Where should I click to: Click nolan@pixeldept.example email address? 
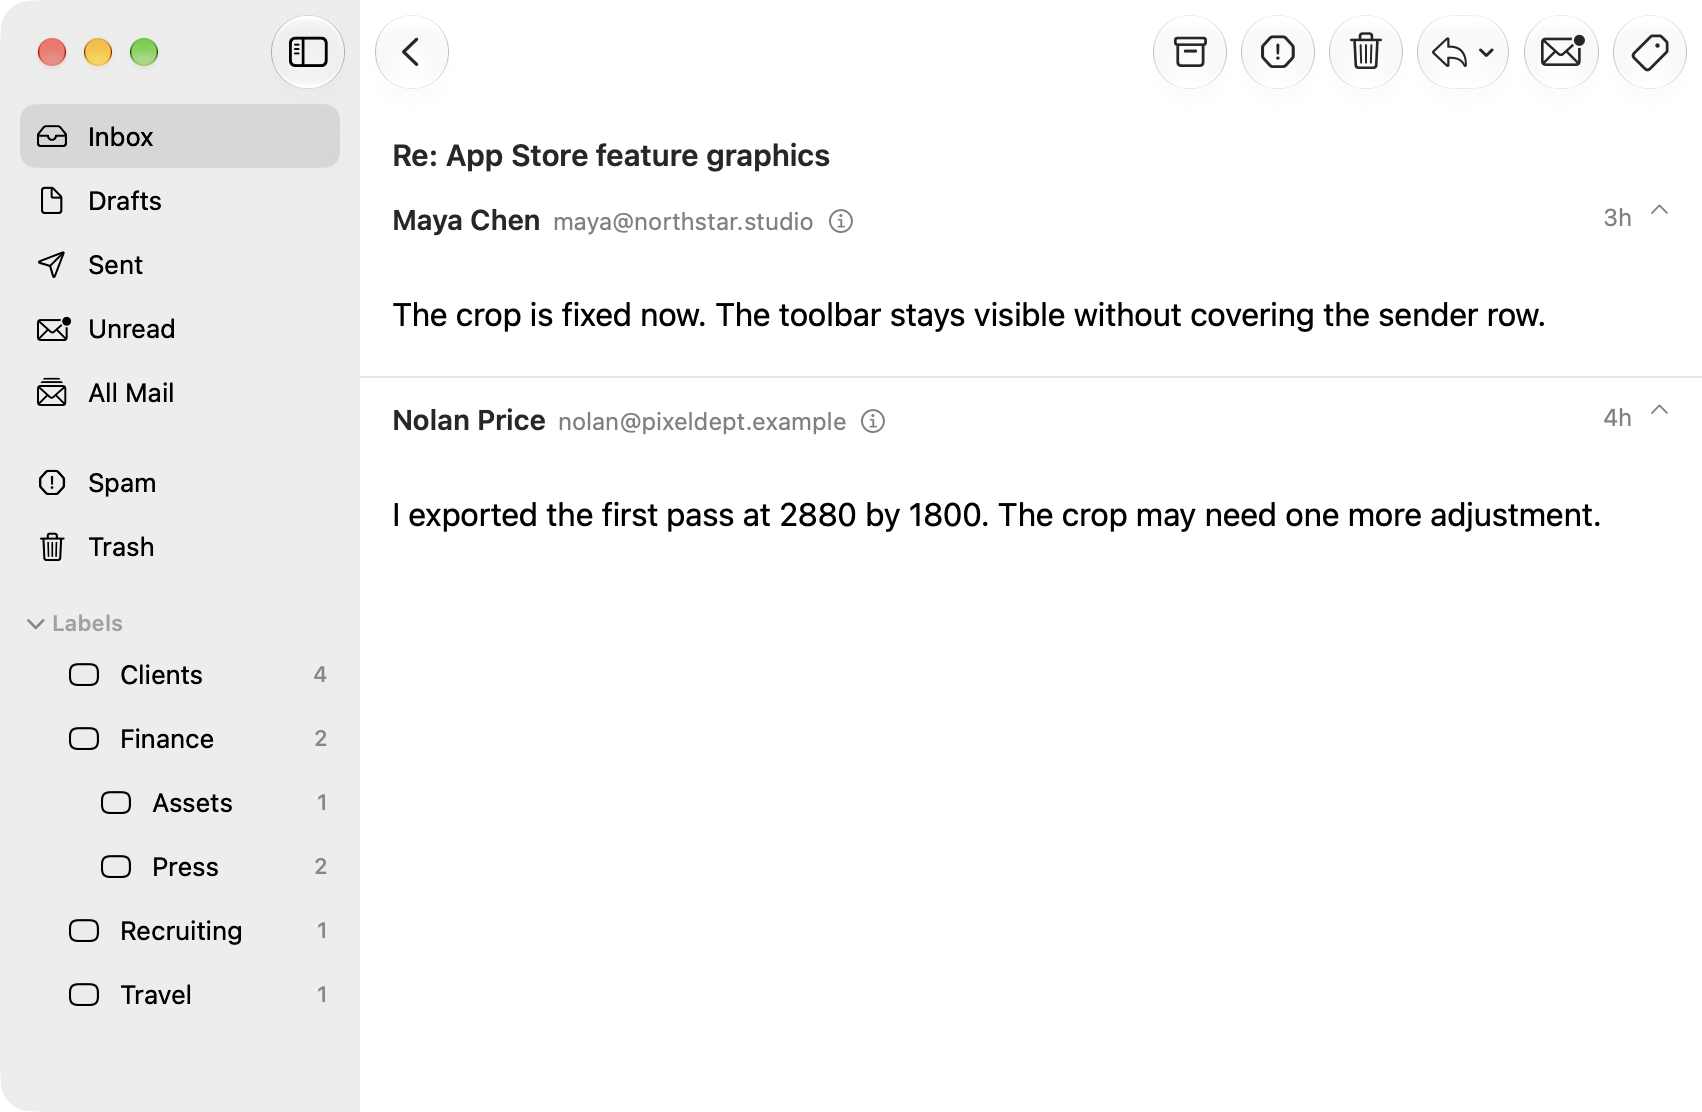coord(702,422)
